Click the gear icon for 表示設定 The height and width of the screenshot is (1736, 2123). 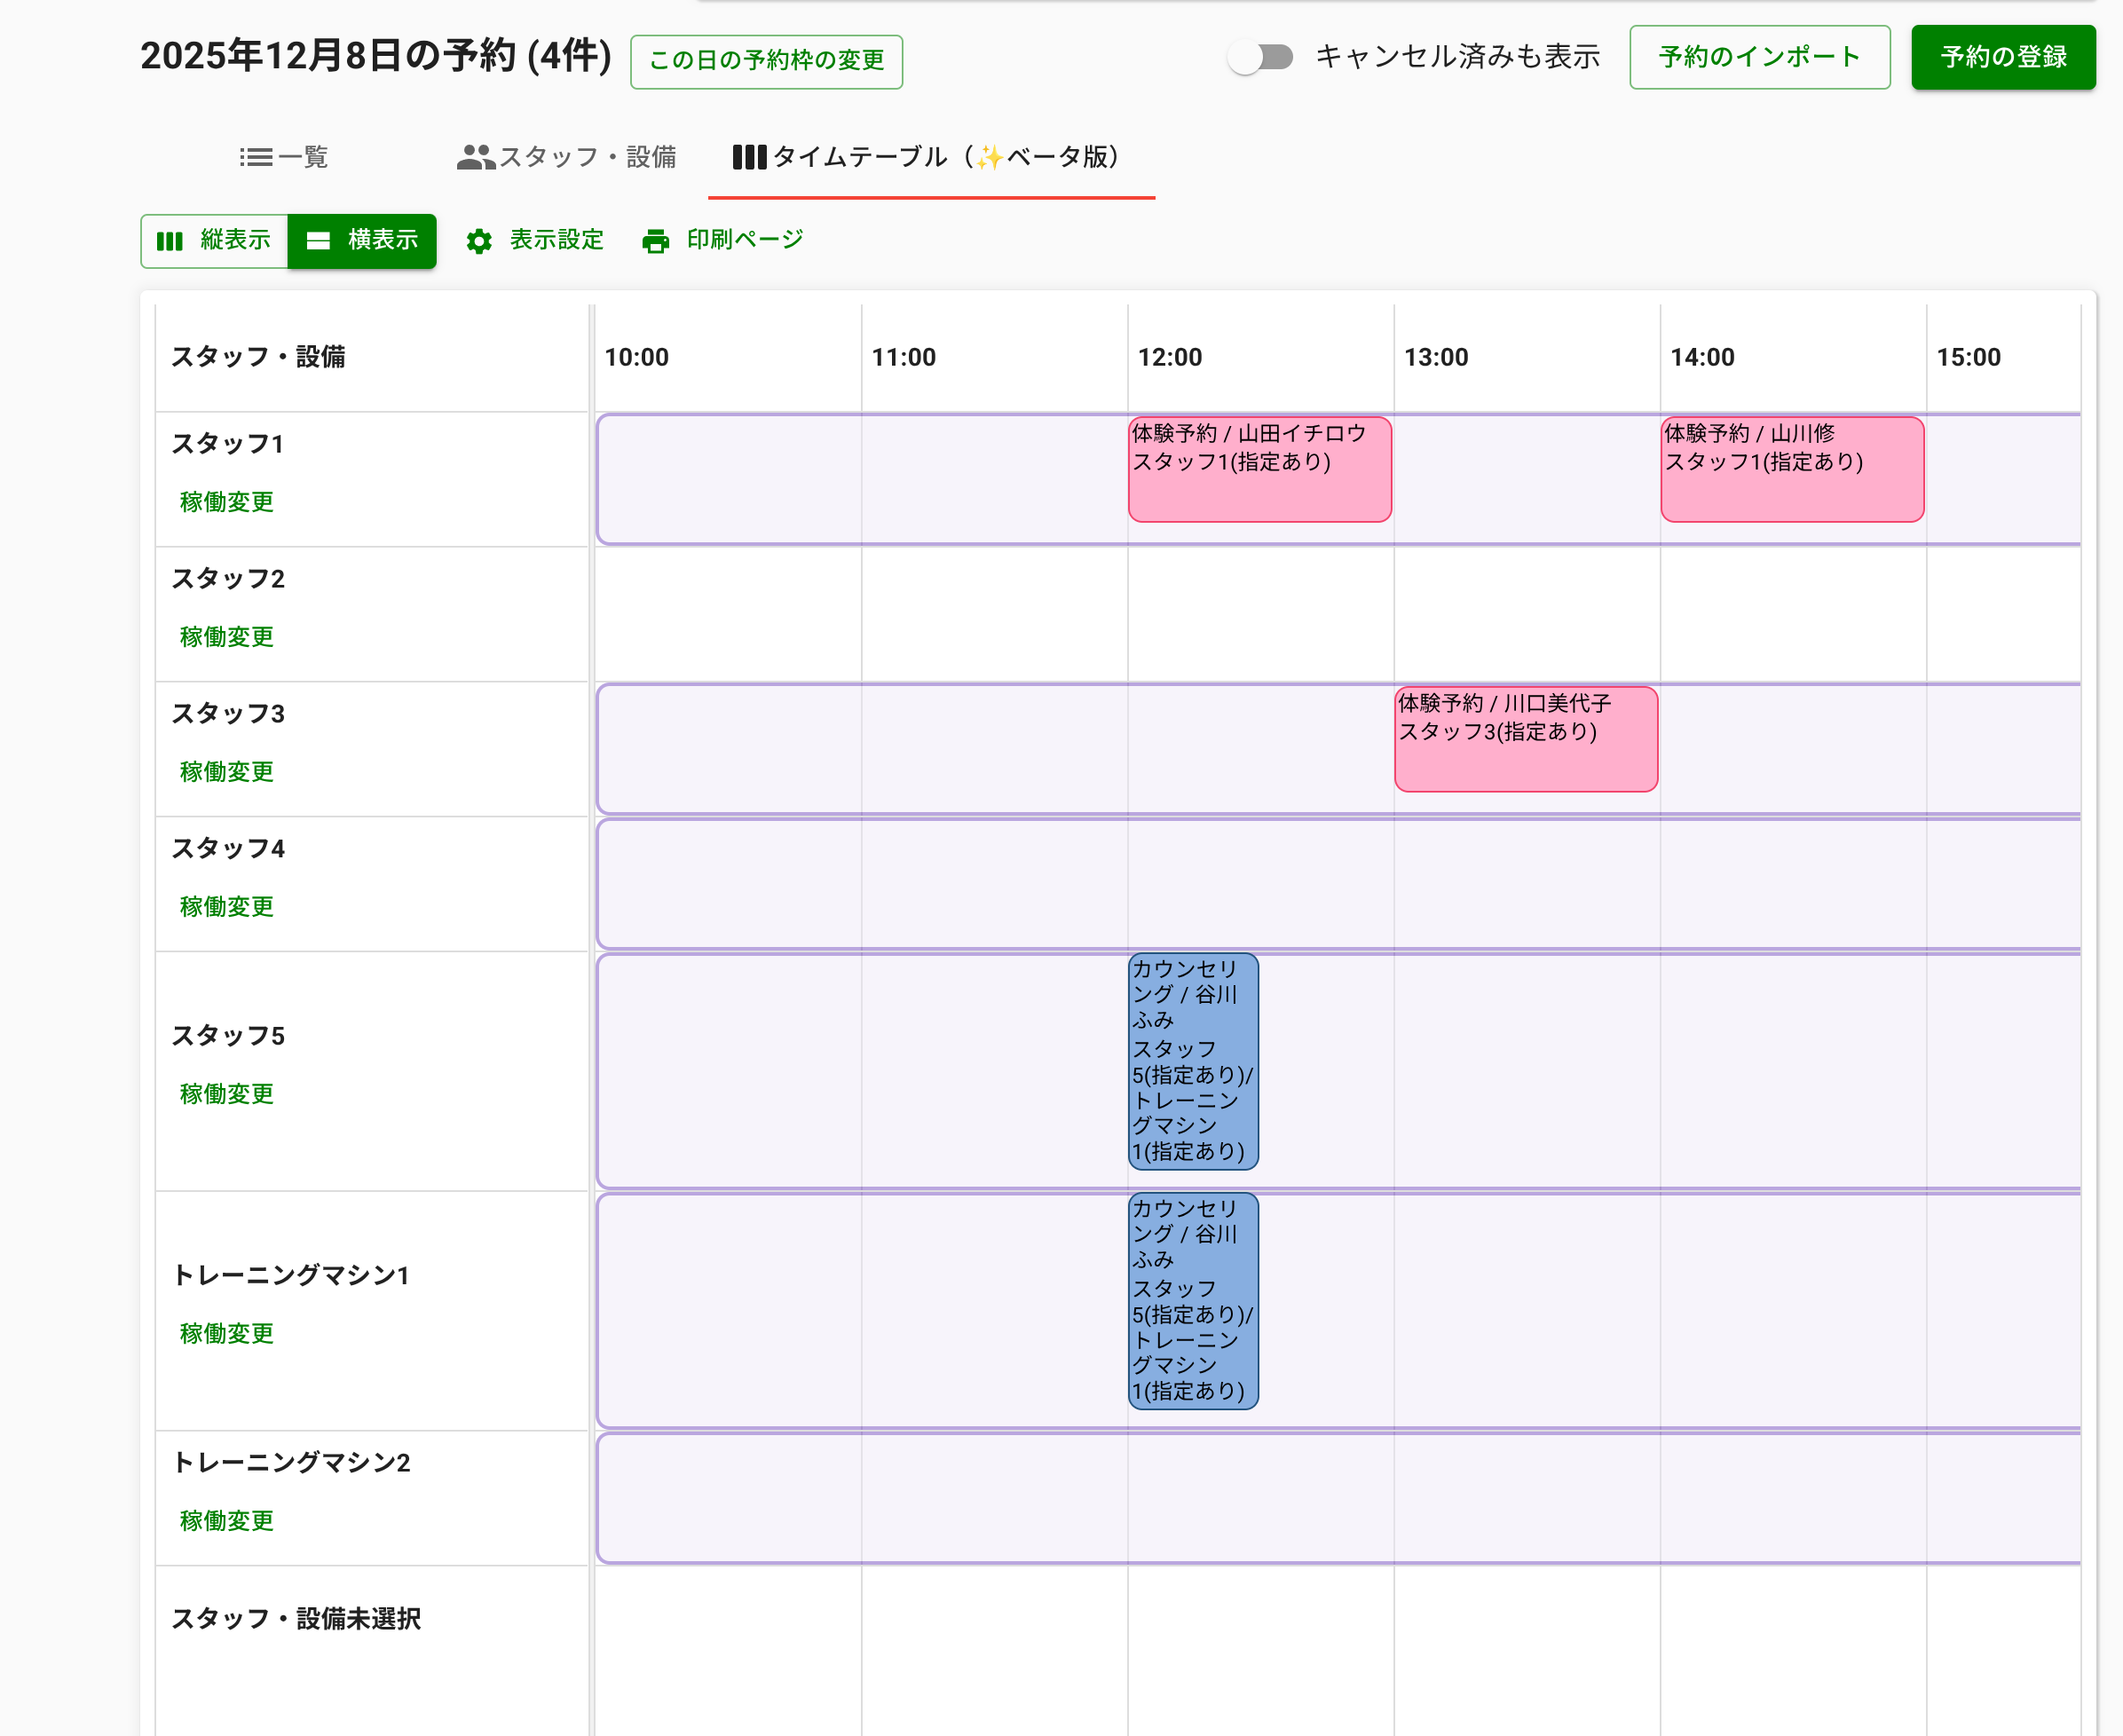479,241
